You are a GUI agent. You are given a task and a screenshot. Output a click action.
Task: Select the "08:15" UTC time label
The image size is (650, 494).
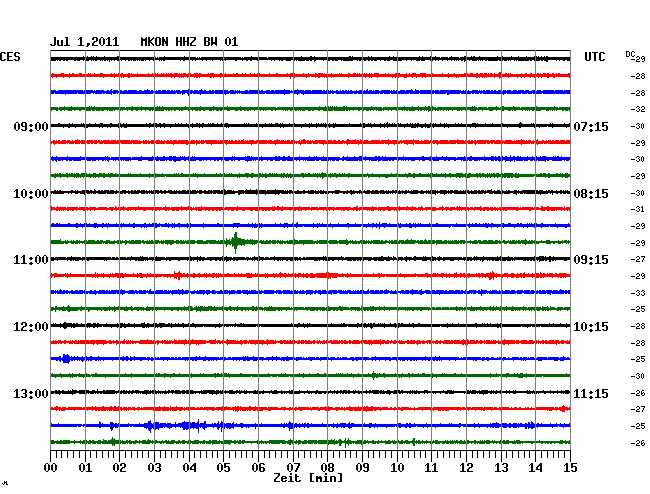591,194
